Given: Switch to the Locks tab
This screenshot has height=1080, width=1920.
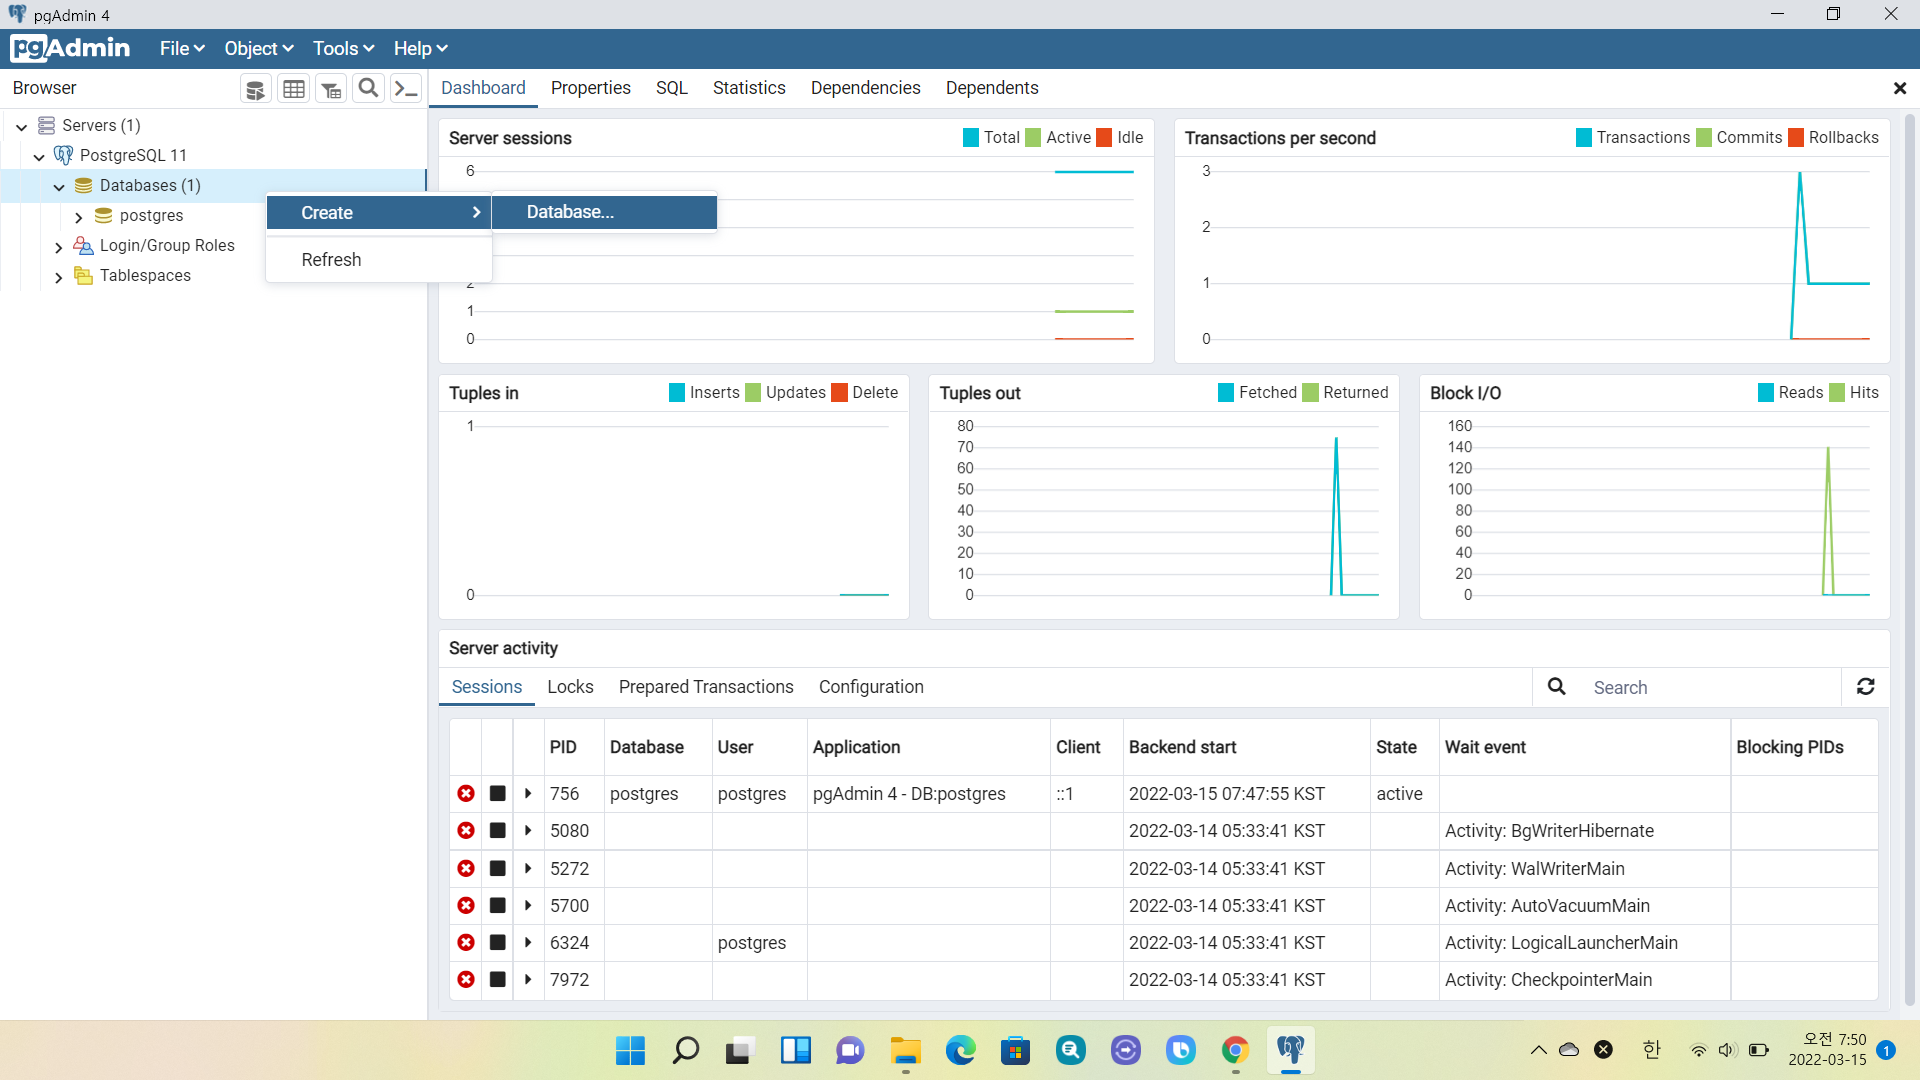Looking at the screenshot, I should (570, 687).
